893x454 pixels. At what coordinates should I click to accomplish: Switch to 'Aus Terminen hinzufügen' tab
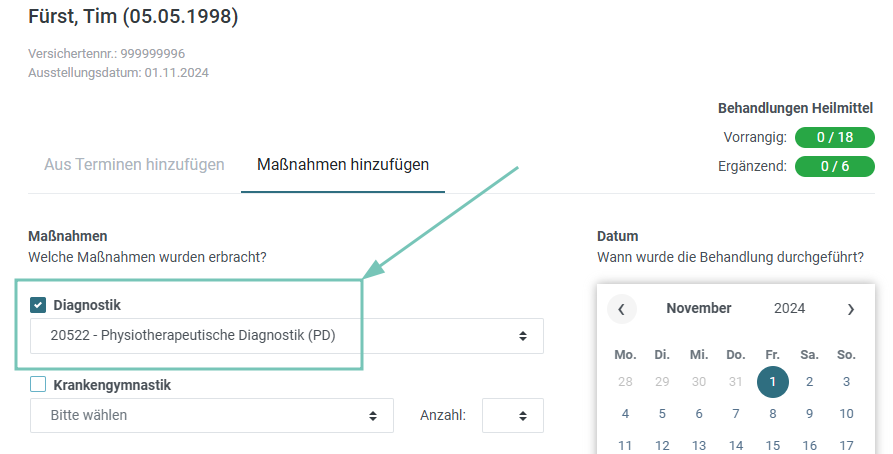coord(134,165)
